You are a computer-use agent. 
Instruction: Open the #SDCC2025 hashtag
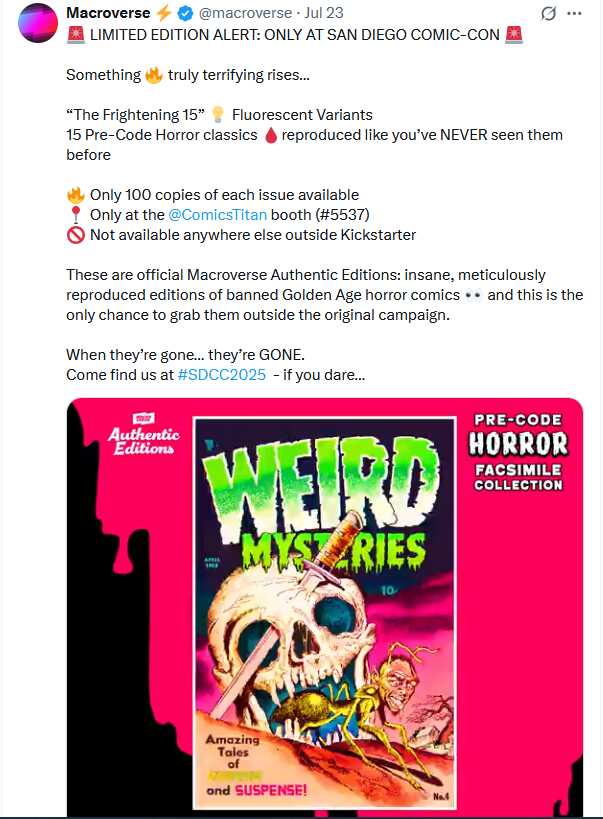222,375
